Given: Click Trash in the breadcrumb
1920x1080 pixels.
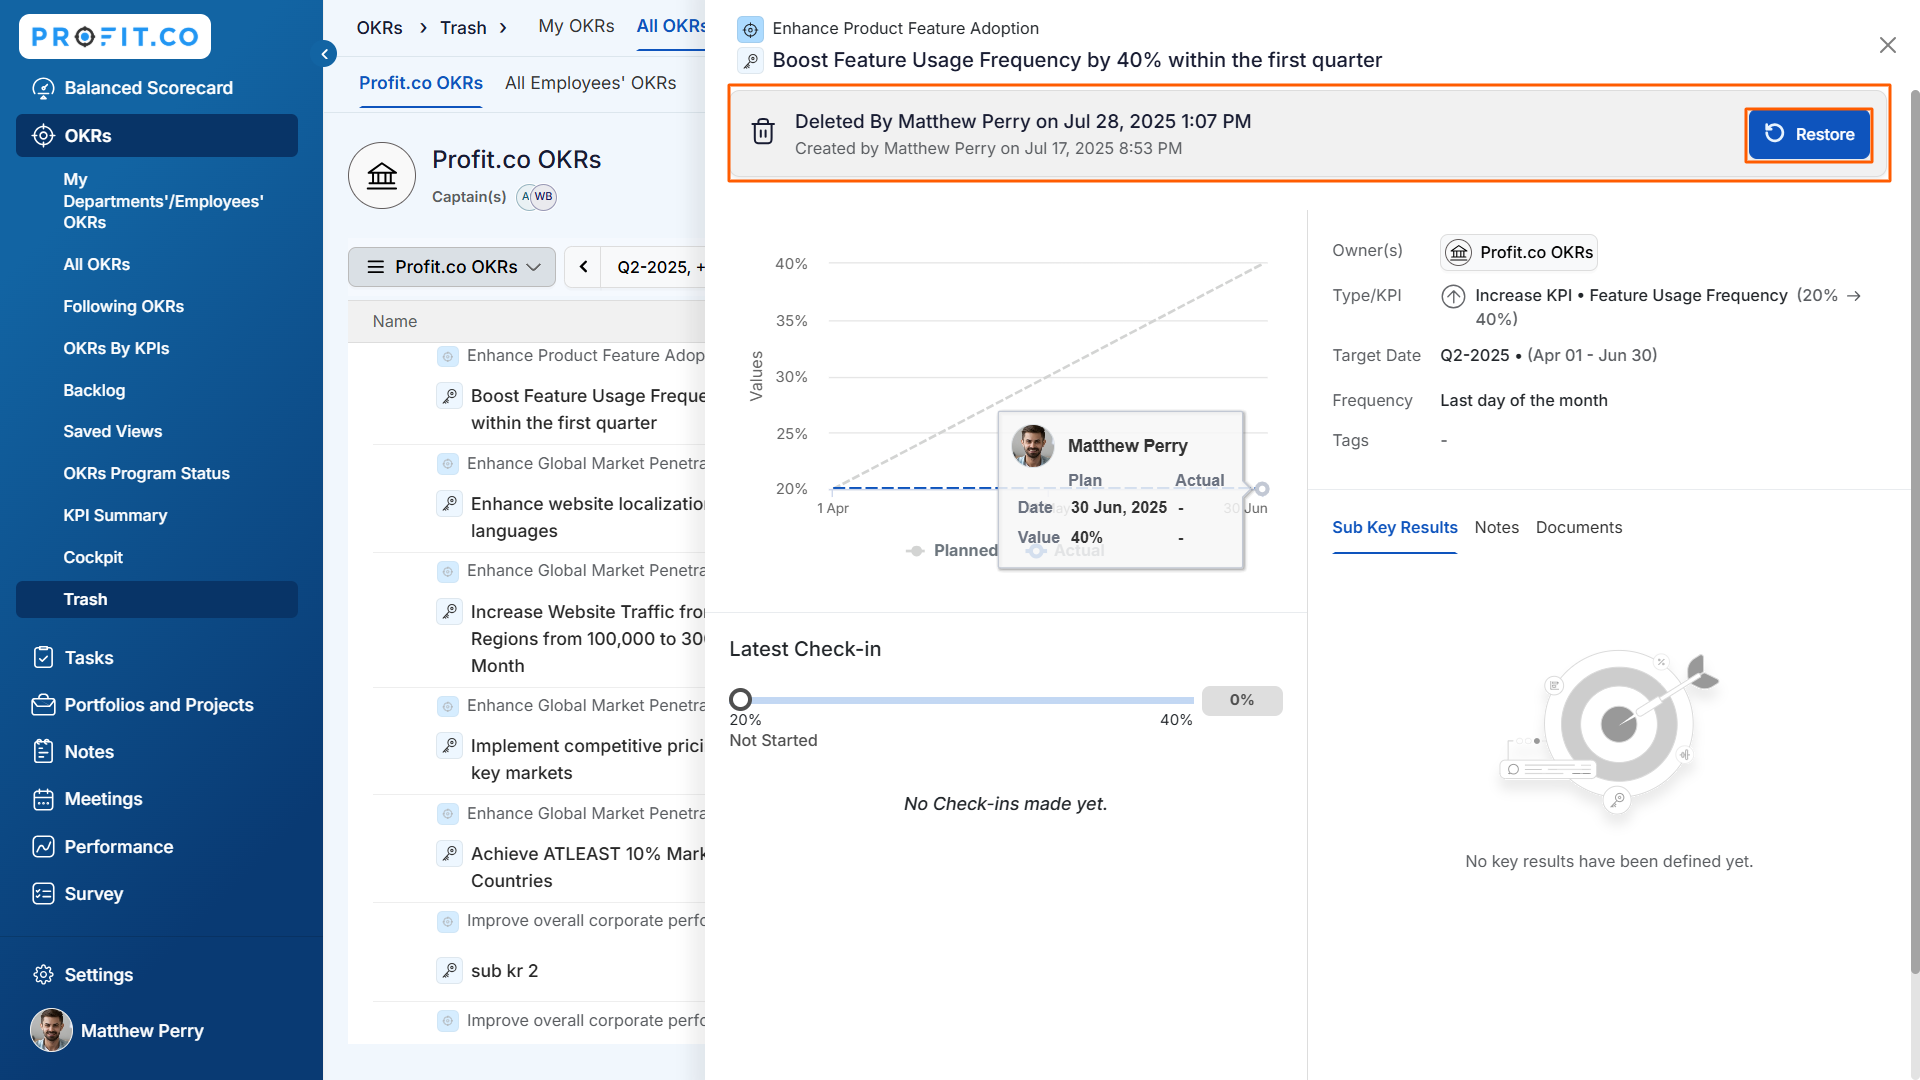Looking at the screenshot, I should point(463,28).
